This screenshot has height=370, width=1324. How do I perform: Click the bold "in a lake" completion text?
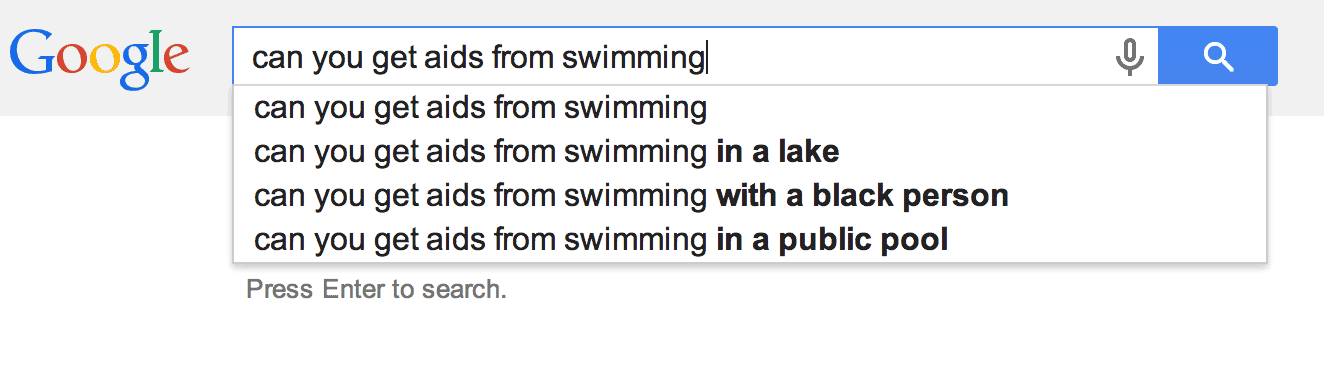coord(777,151)
